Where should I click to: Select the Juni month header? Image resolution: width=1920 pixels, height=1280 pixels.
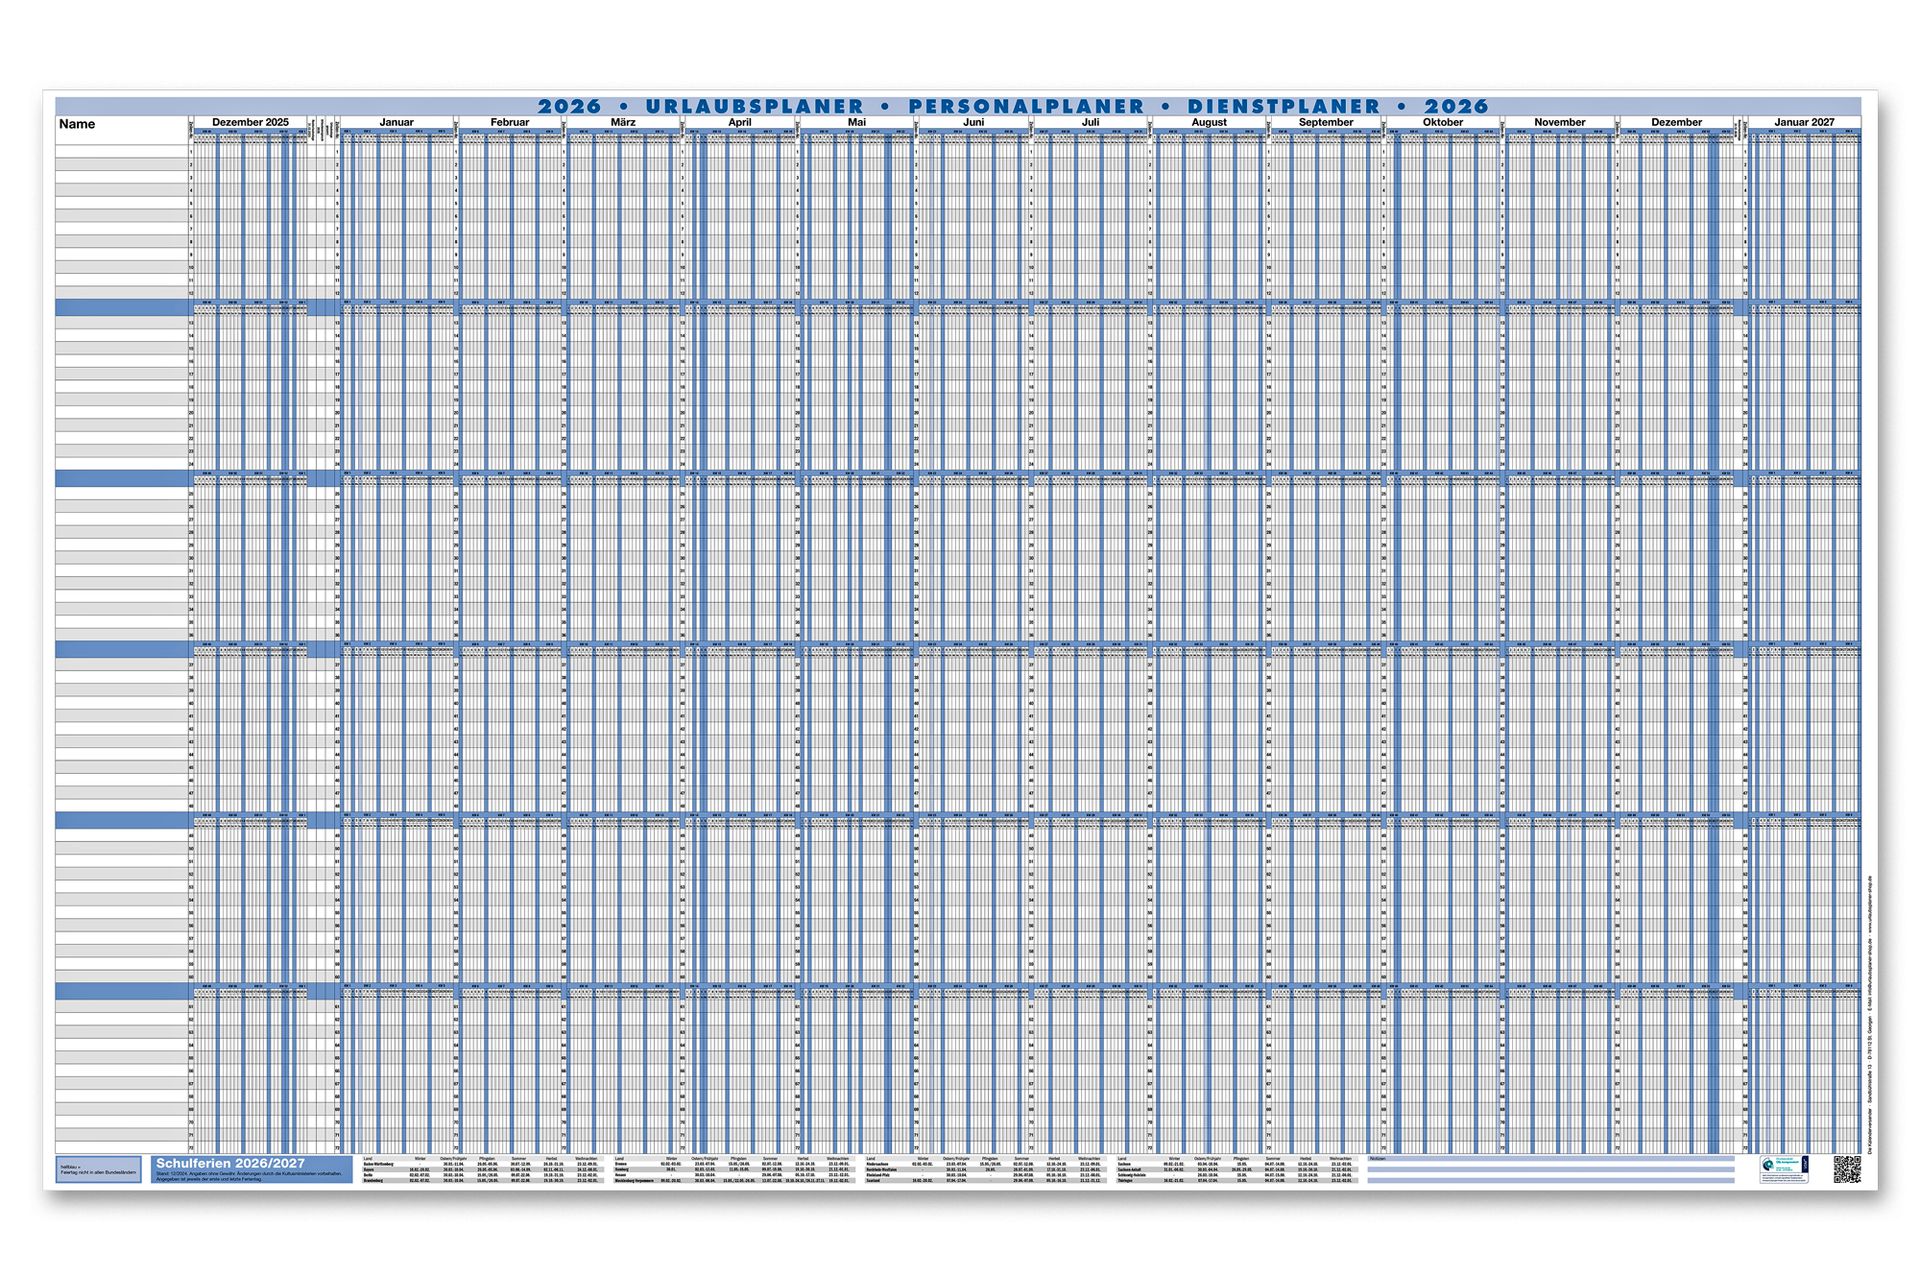973,122
